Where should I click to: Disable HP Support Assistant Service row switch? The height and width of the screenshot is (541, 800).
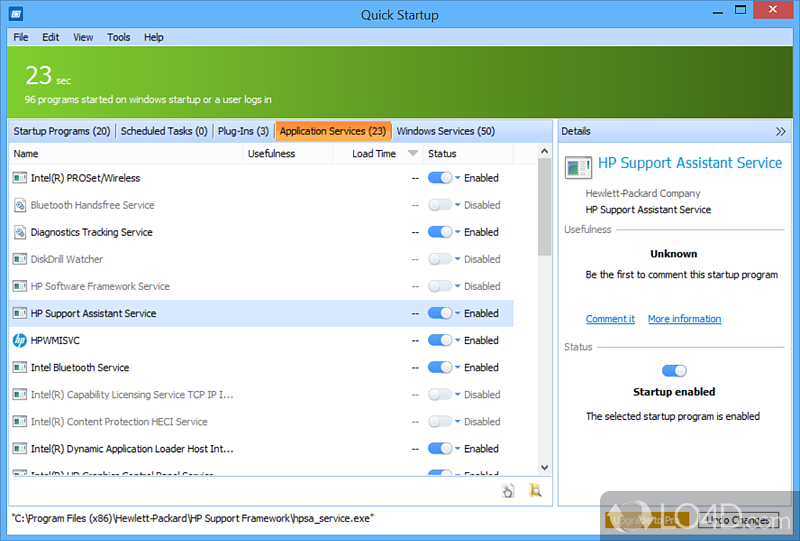pos(440,313)
